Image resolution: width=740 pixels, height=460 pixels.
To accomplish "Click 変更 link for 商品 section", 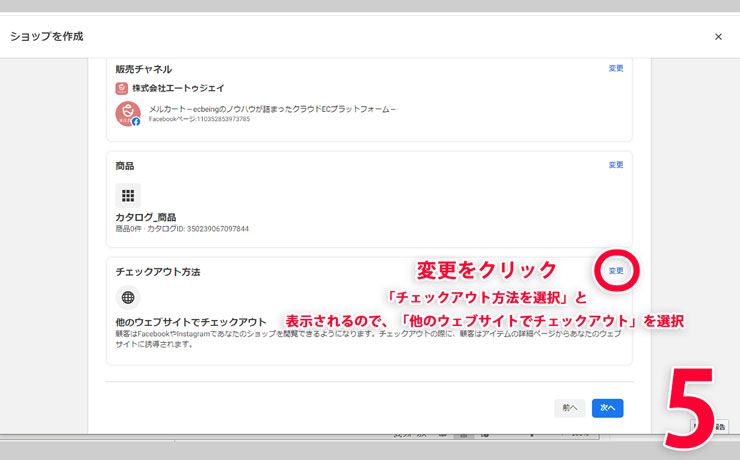I will click(x=616, y=165).
